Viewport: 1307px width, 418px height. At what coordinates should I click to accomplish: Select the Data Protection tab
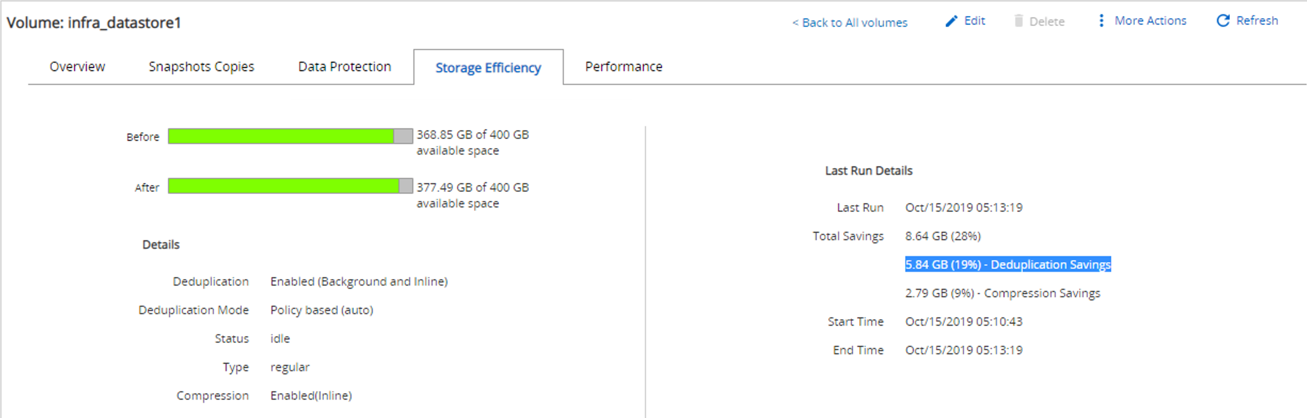344,67
